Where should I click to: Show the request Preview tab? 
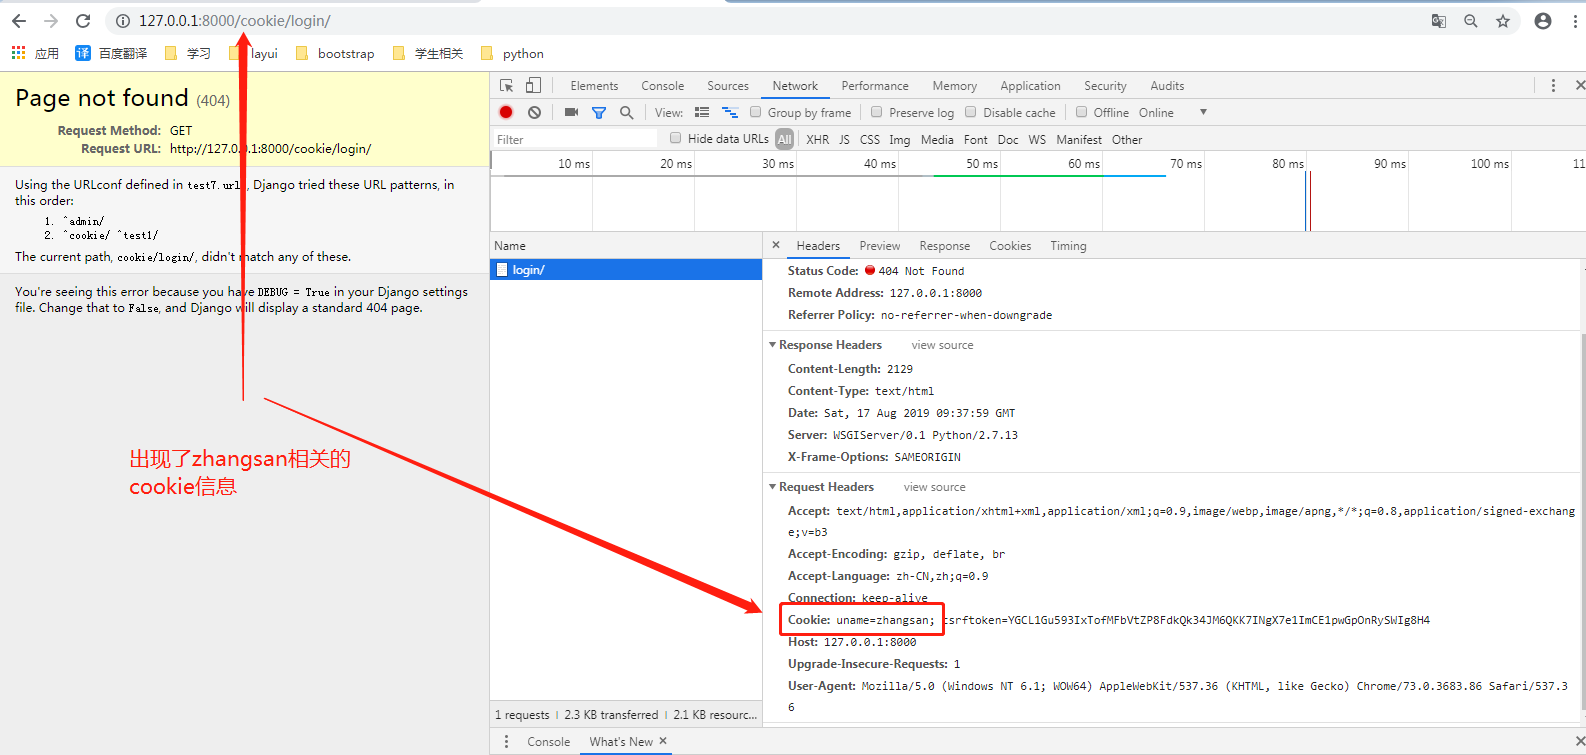coord(880,246)
